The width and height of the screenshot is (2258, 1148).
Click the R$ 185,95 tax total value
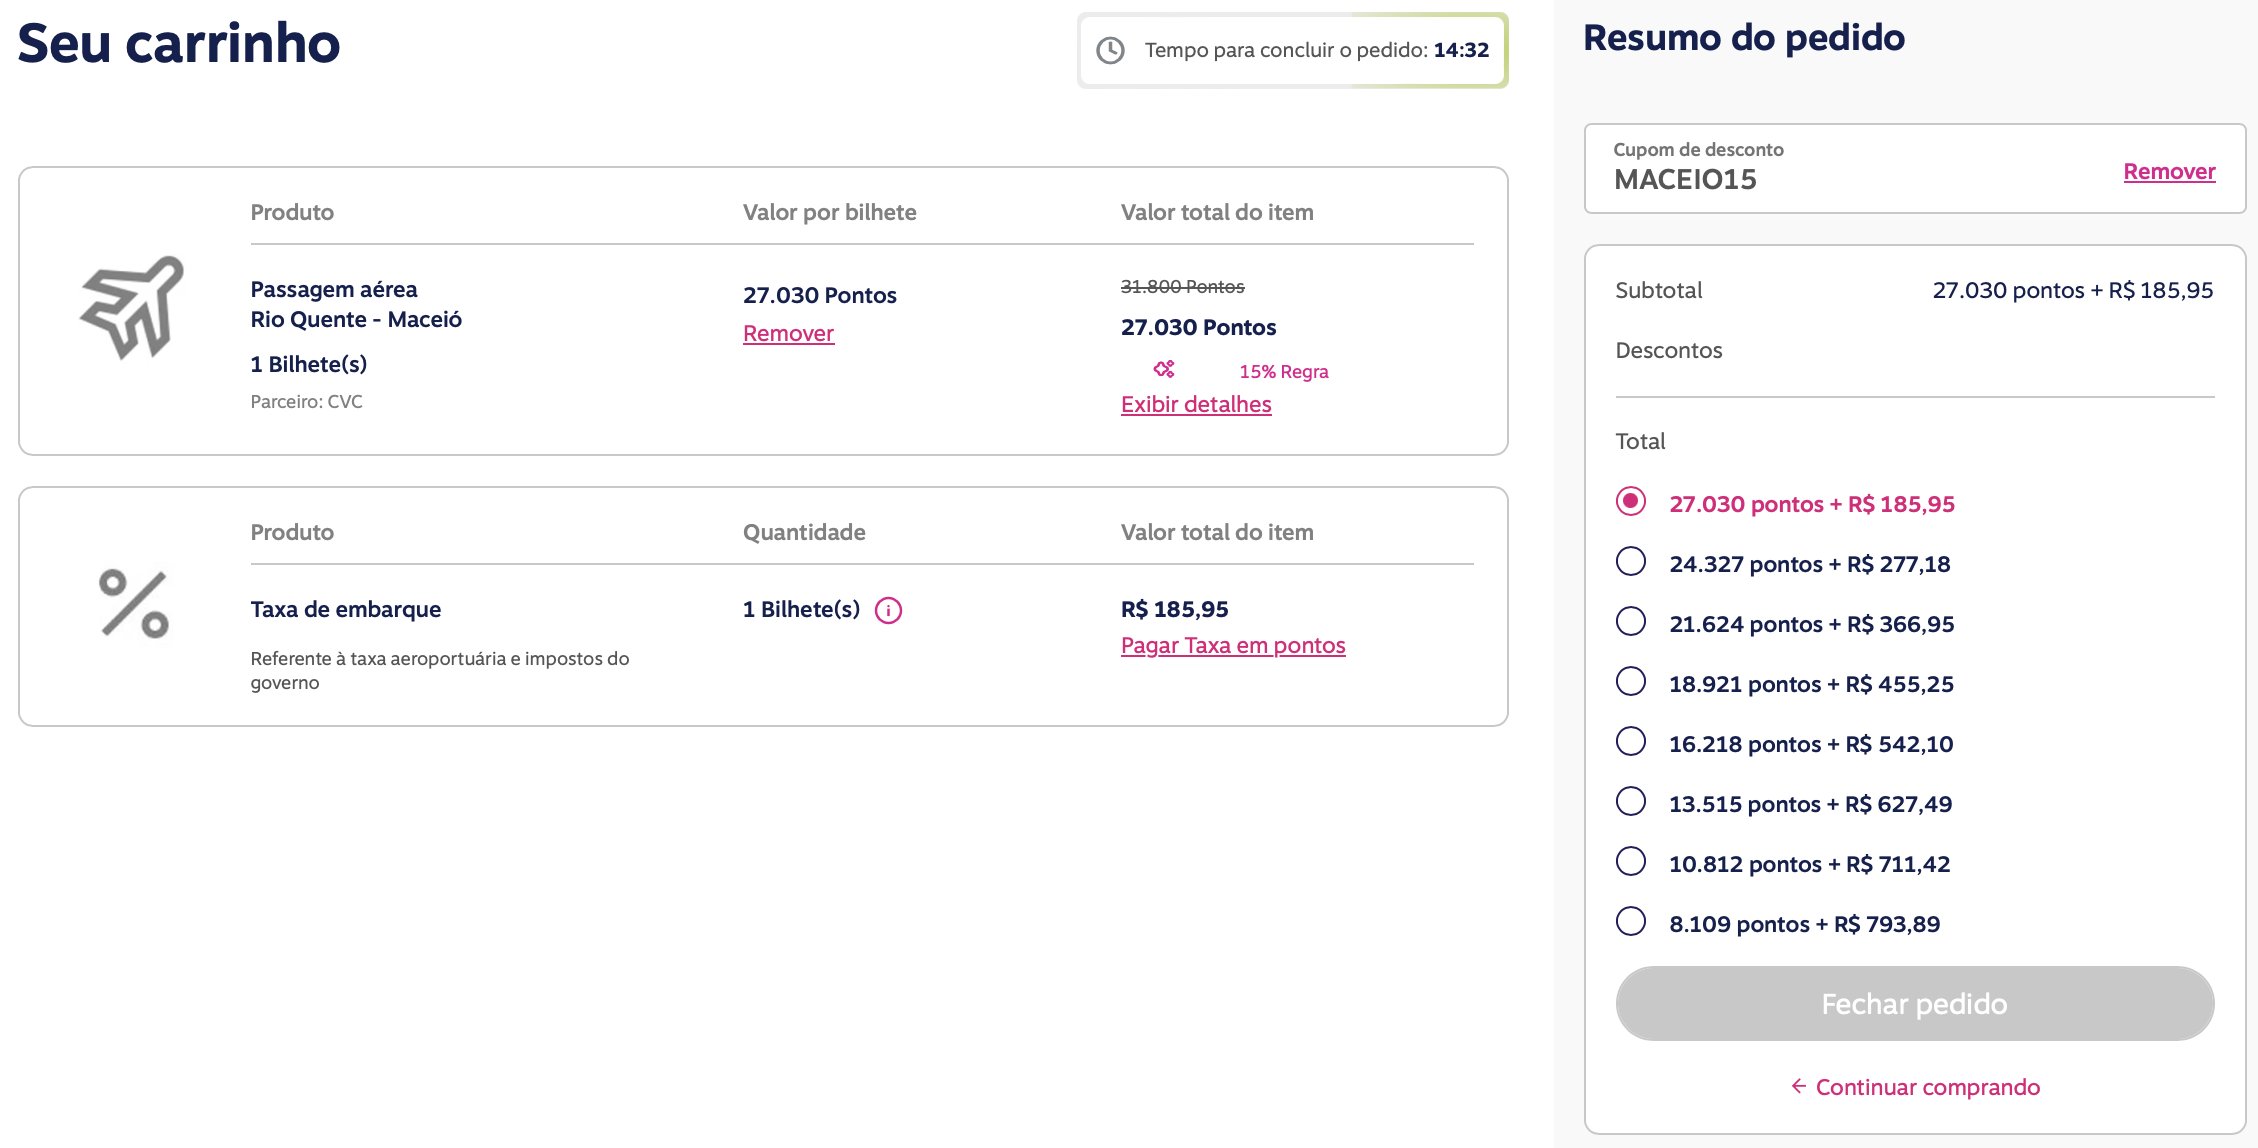(x=1174, y=609)
